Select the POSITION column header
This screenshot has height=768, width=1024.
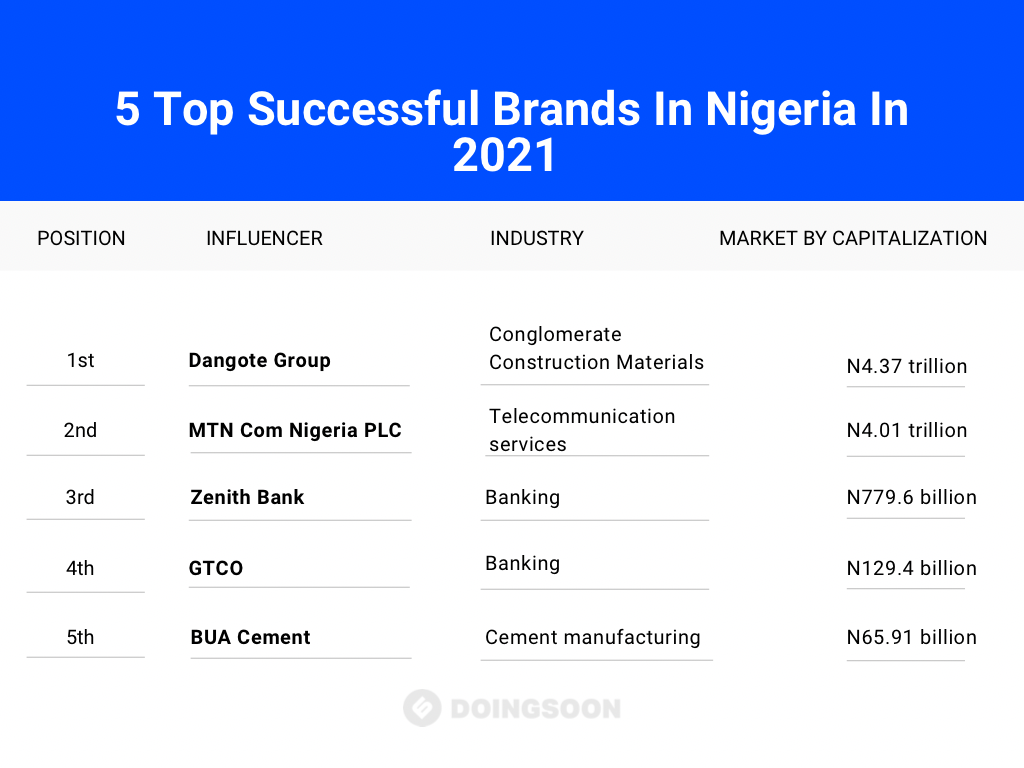[81, 238]
